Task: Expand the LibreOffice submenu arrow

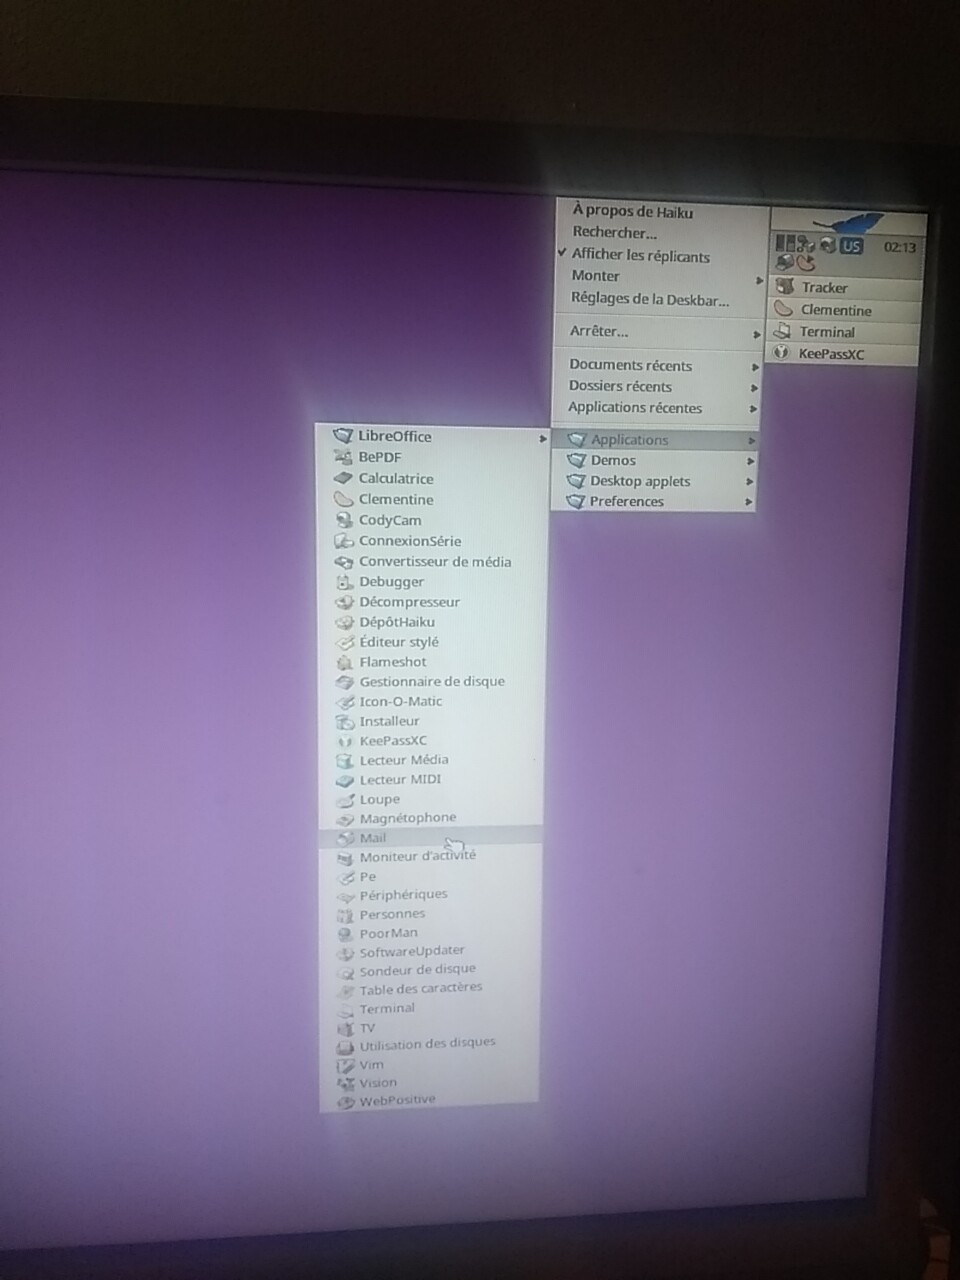Action: pos(542,438)
